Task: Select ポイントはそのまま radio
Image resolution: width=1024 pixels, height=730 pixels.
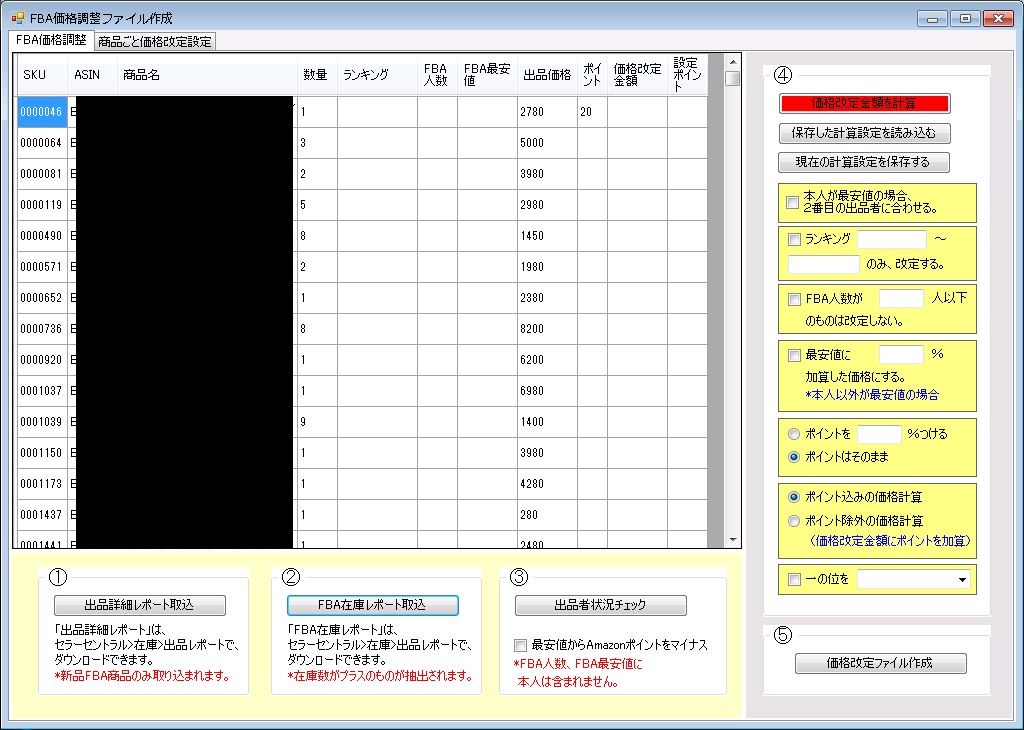Action: coord(794,457)
